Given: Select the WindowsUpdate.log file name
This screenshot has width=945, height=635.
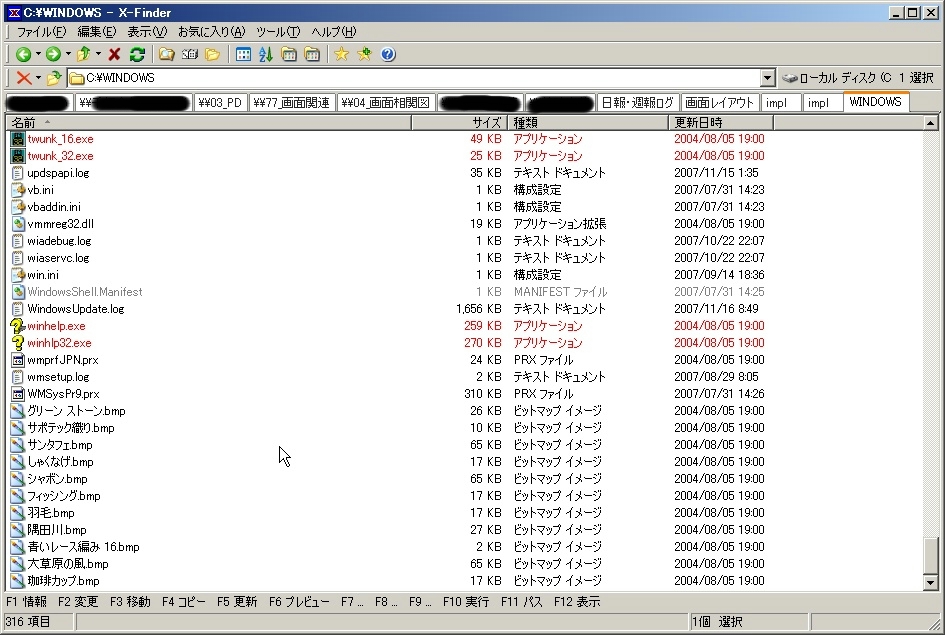Looking at the screenshot, I should pos(76,309).
